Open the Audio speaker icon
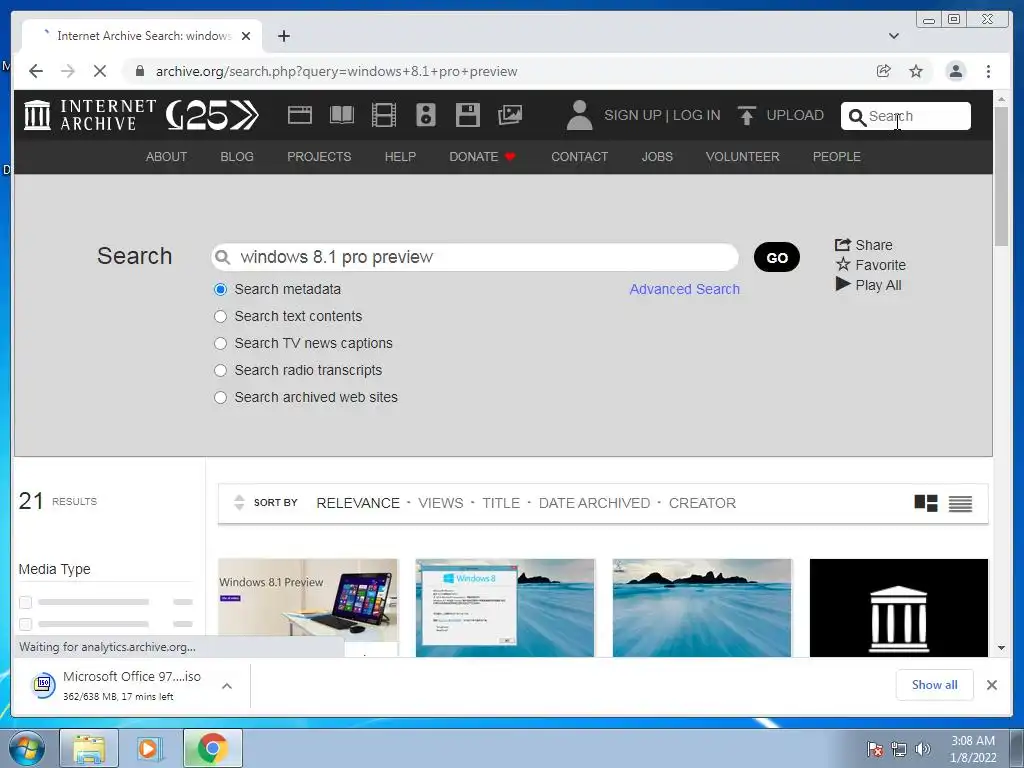Viewport: 1024px width, 768px height. [x=426, y=115]
